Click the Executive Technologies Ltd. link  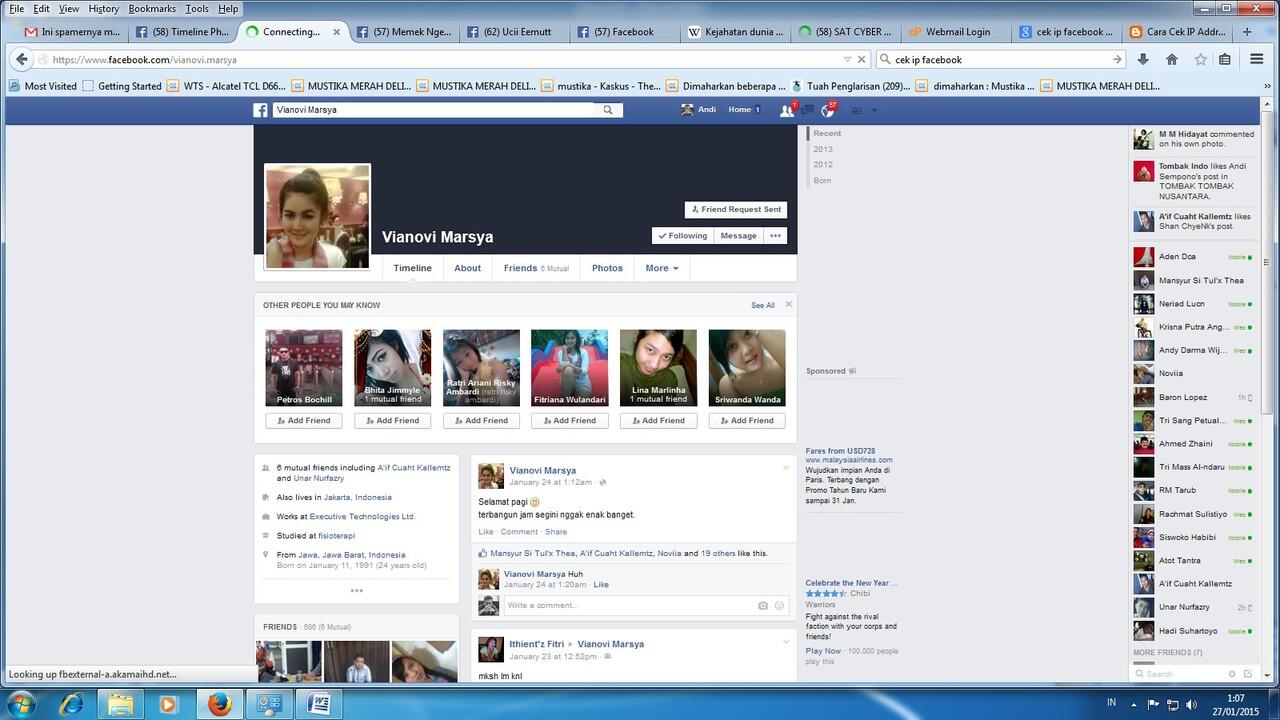click(x=362, y=516)
